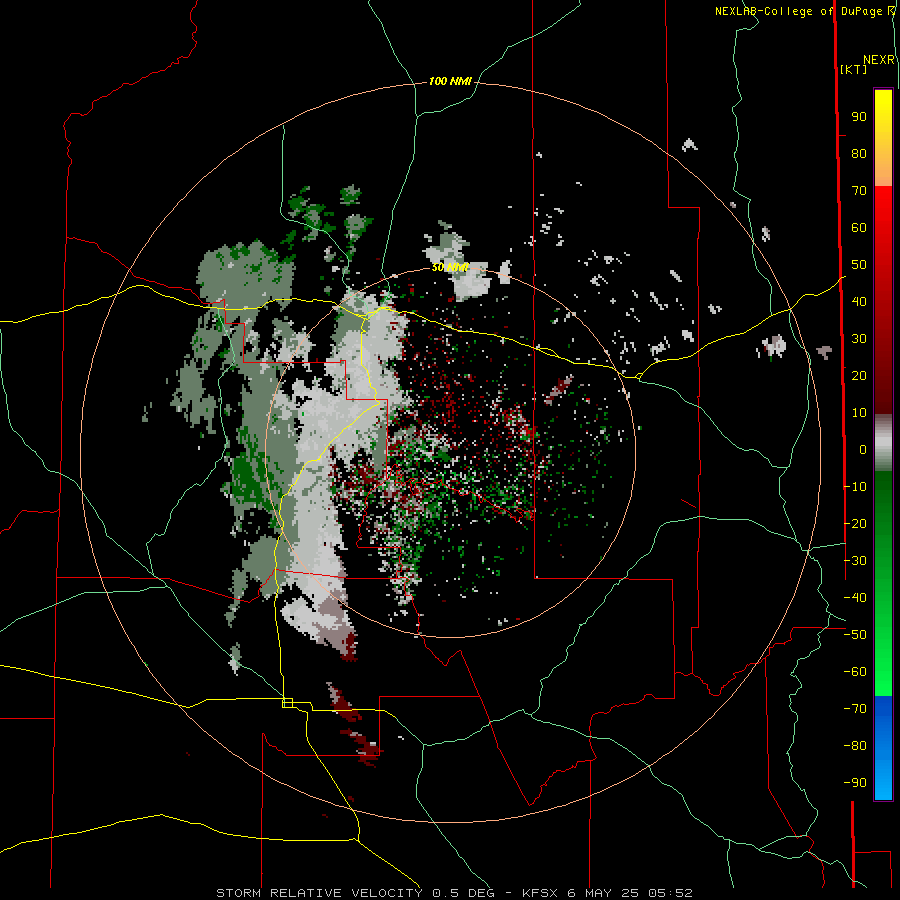Click the blue segment at the color bar bottom
Image resolution: width=900 pixels, height=900 pixels.
tap(883, 748)
